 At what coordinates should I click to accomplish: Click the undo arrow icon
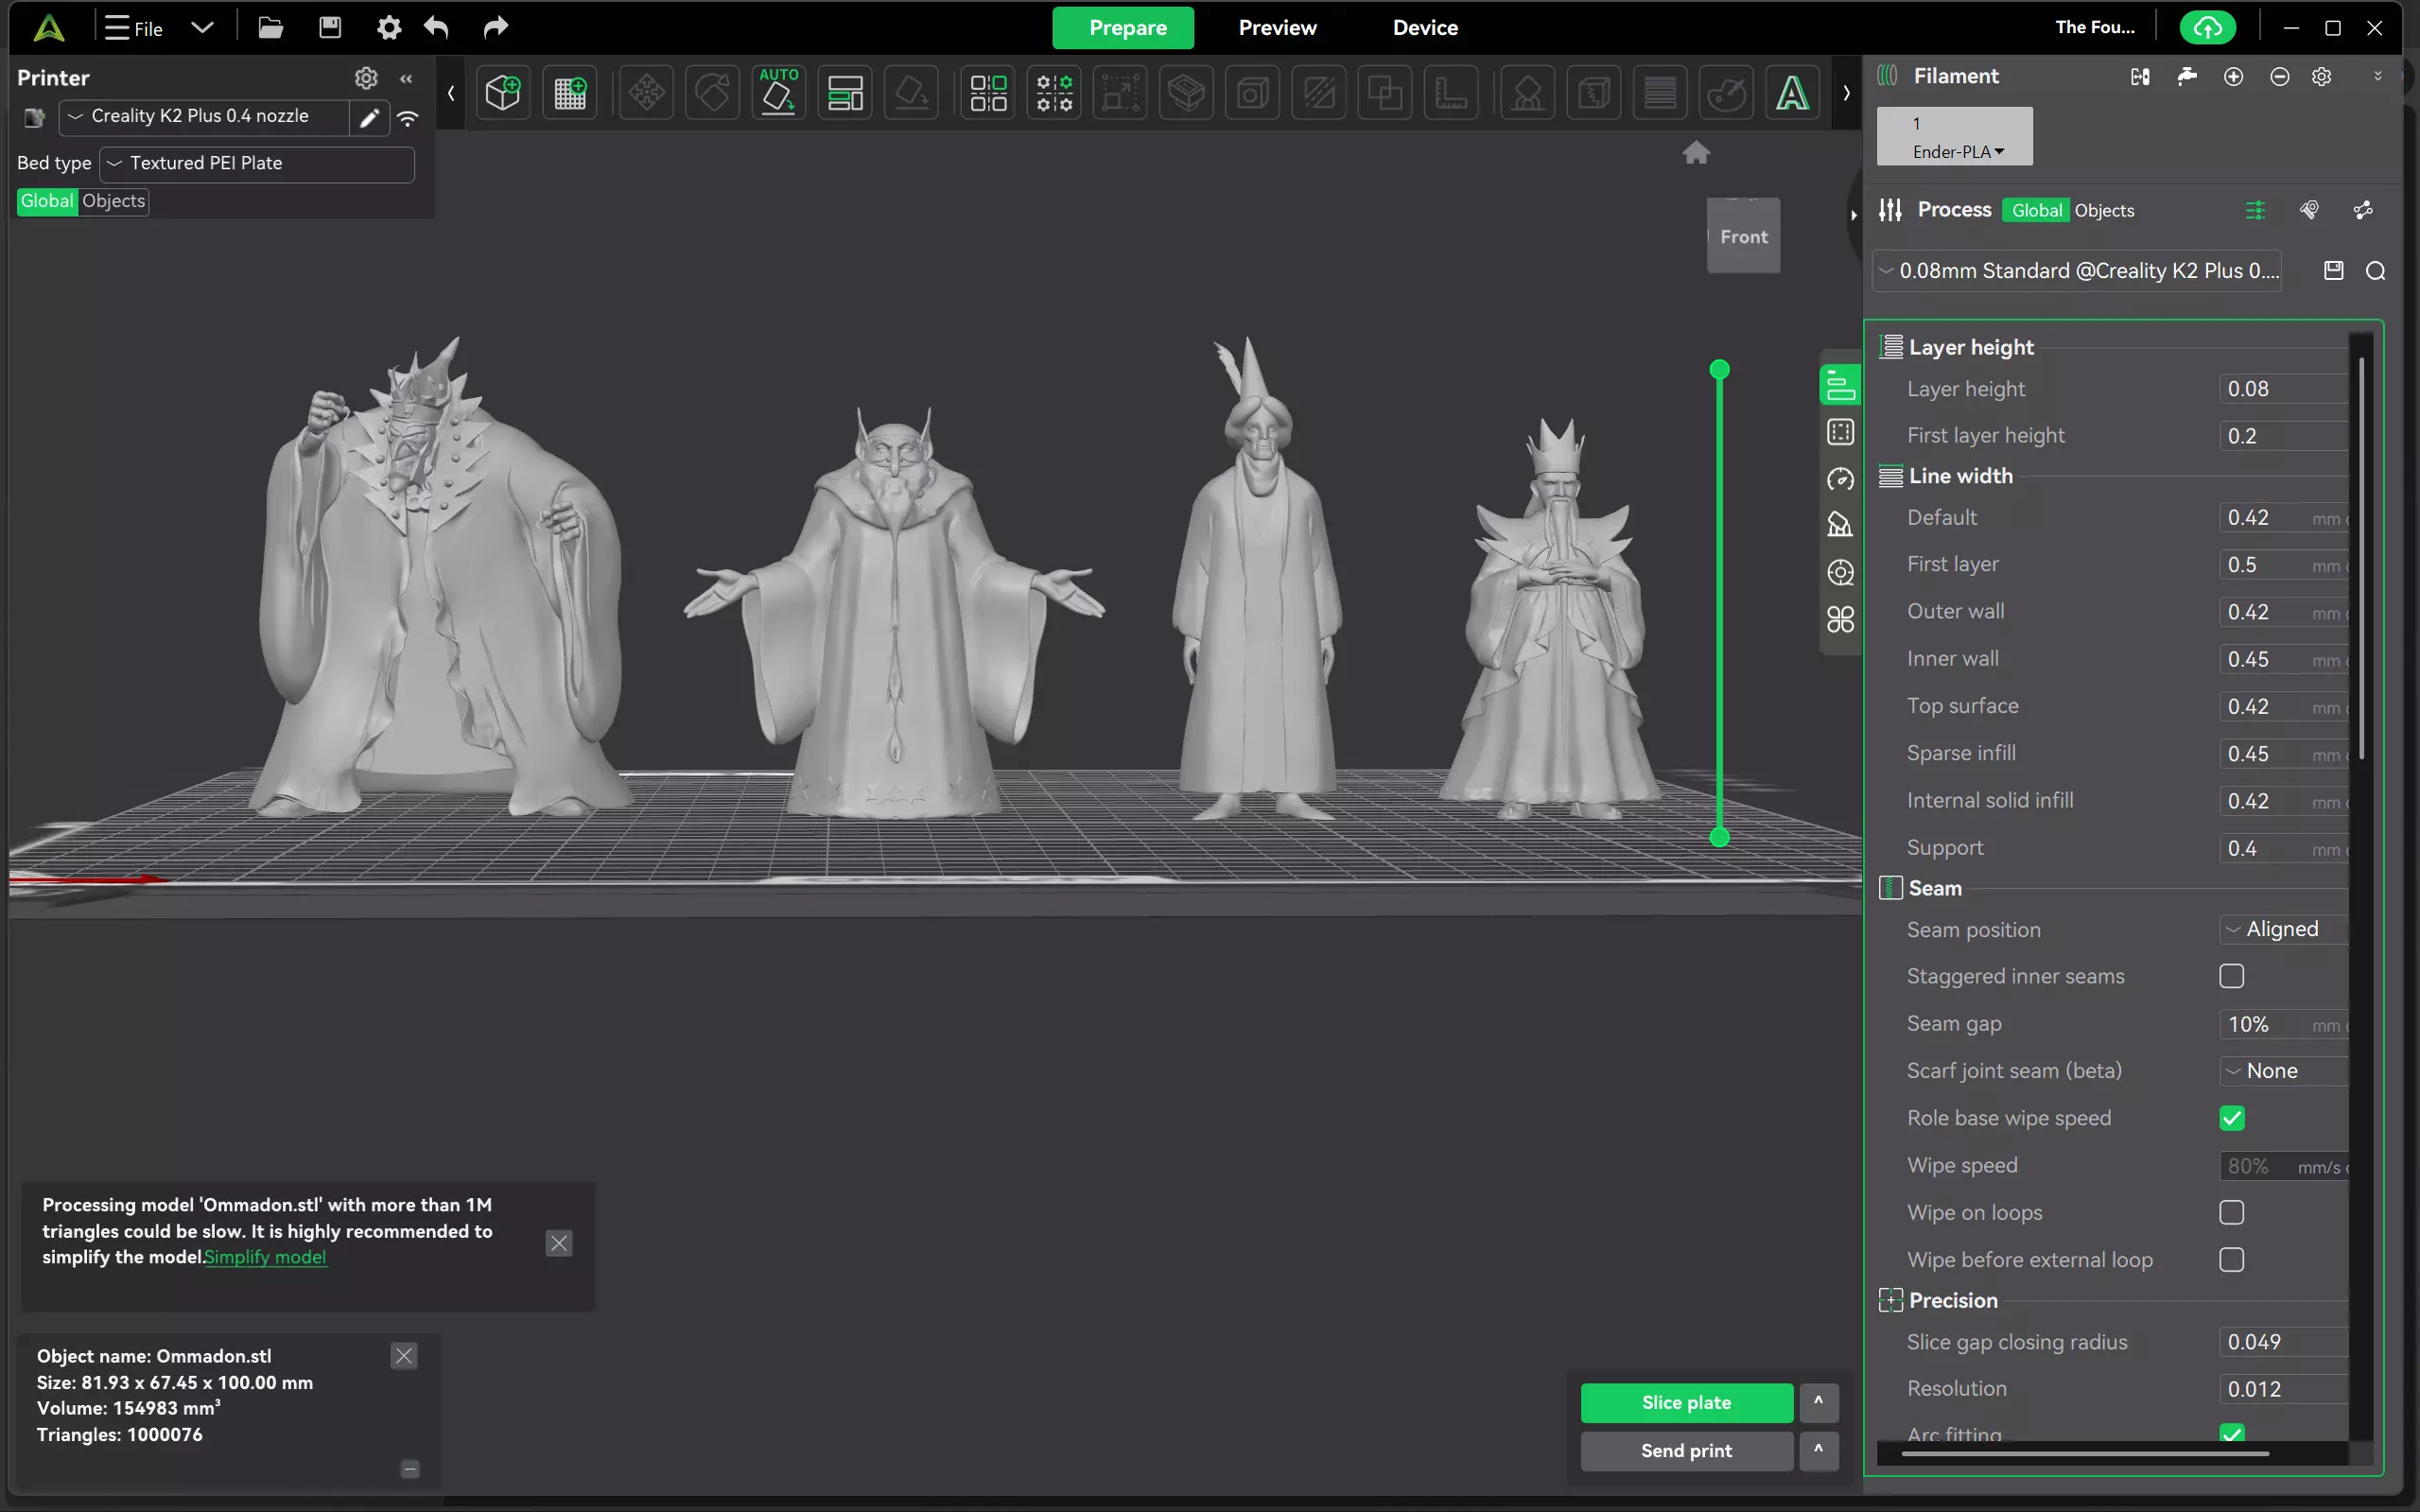(x=437, y=28)
